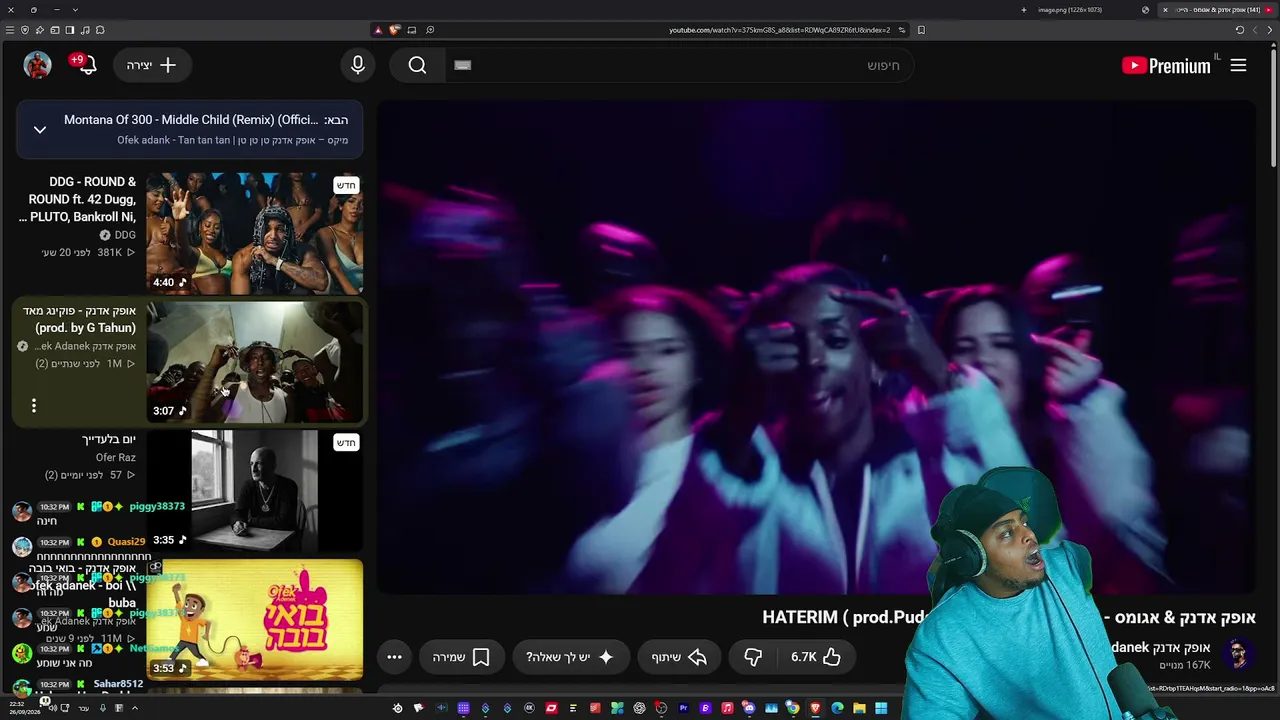1280x720 pixels.
Task: Click the magnifier search icon
Action: click(x=417, y=65)
